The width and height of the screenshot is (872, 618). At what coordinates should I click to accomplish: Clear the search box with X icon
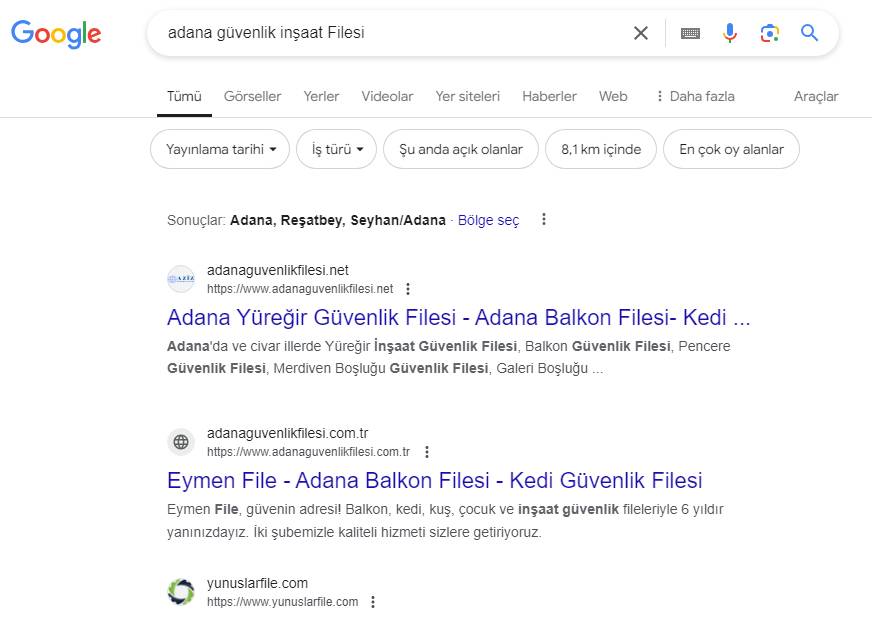point(641,33)
